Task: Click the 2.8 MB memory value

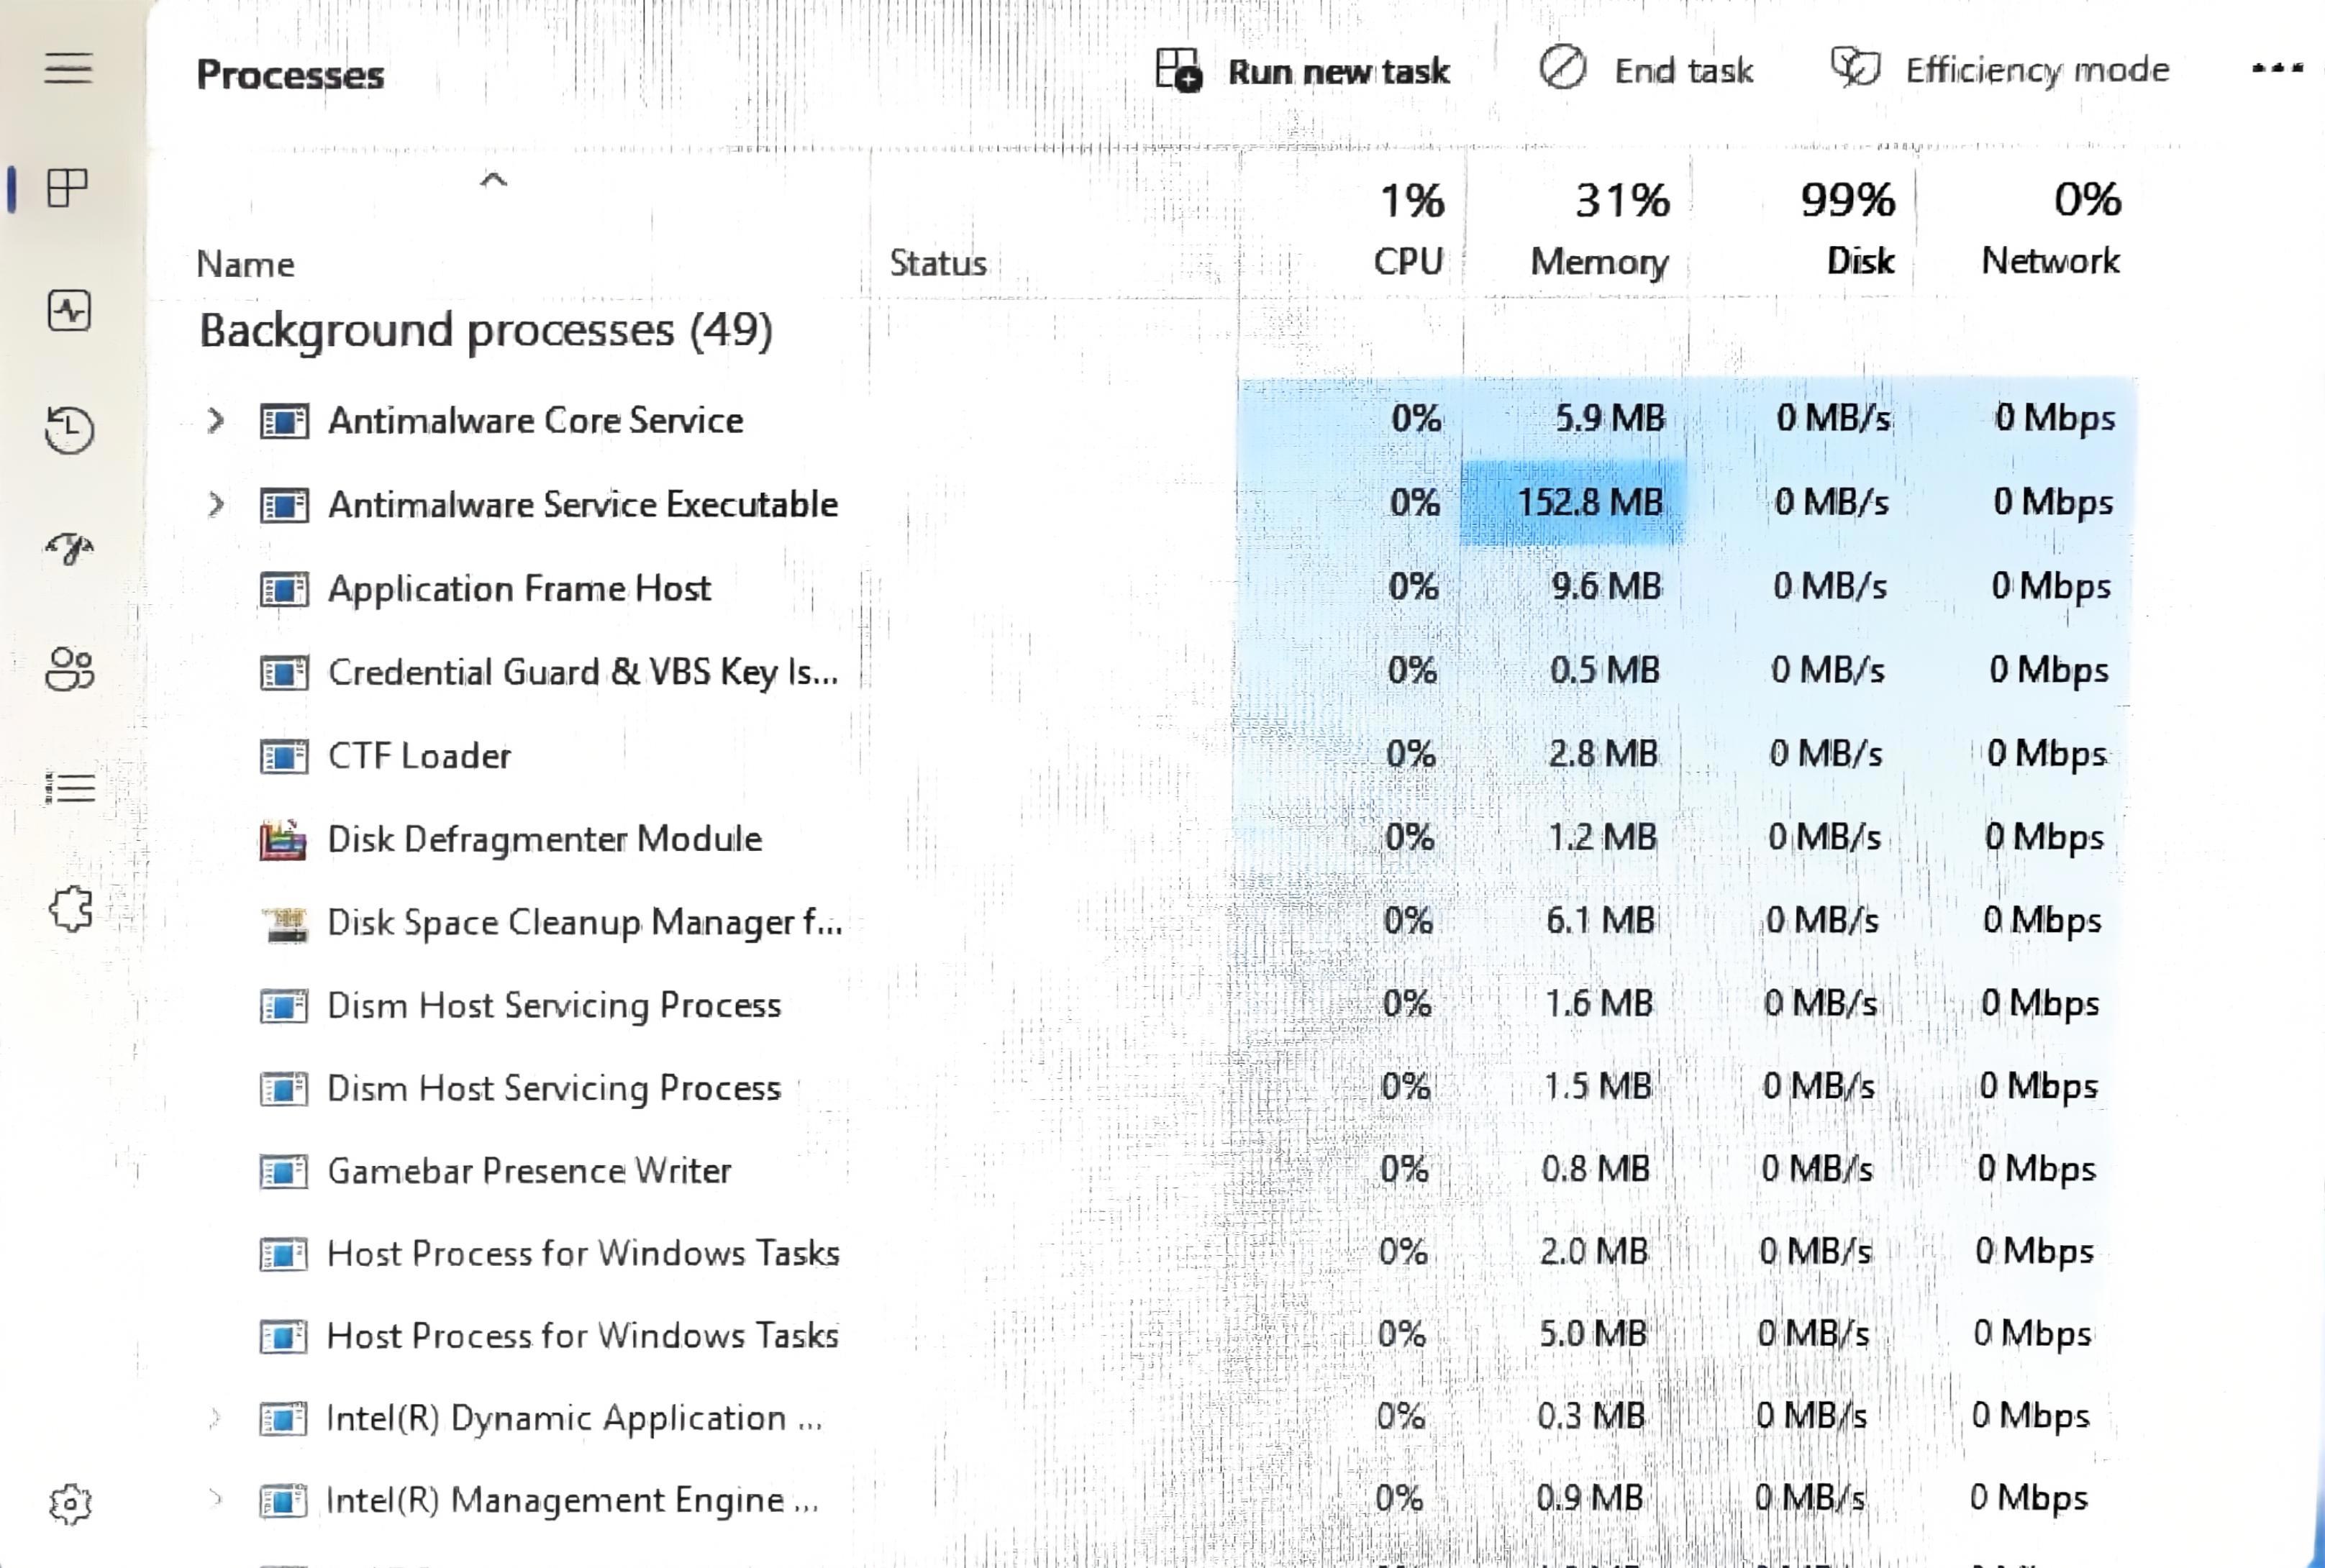Action: (1603, 753)
